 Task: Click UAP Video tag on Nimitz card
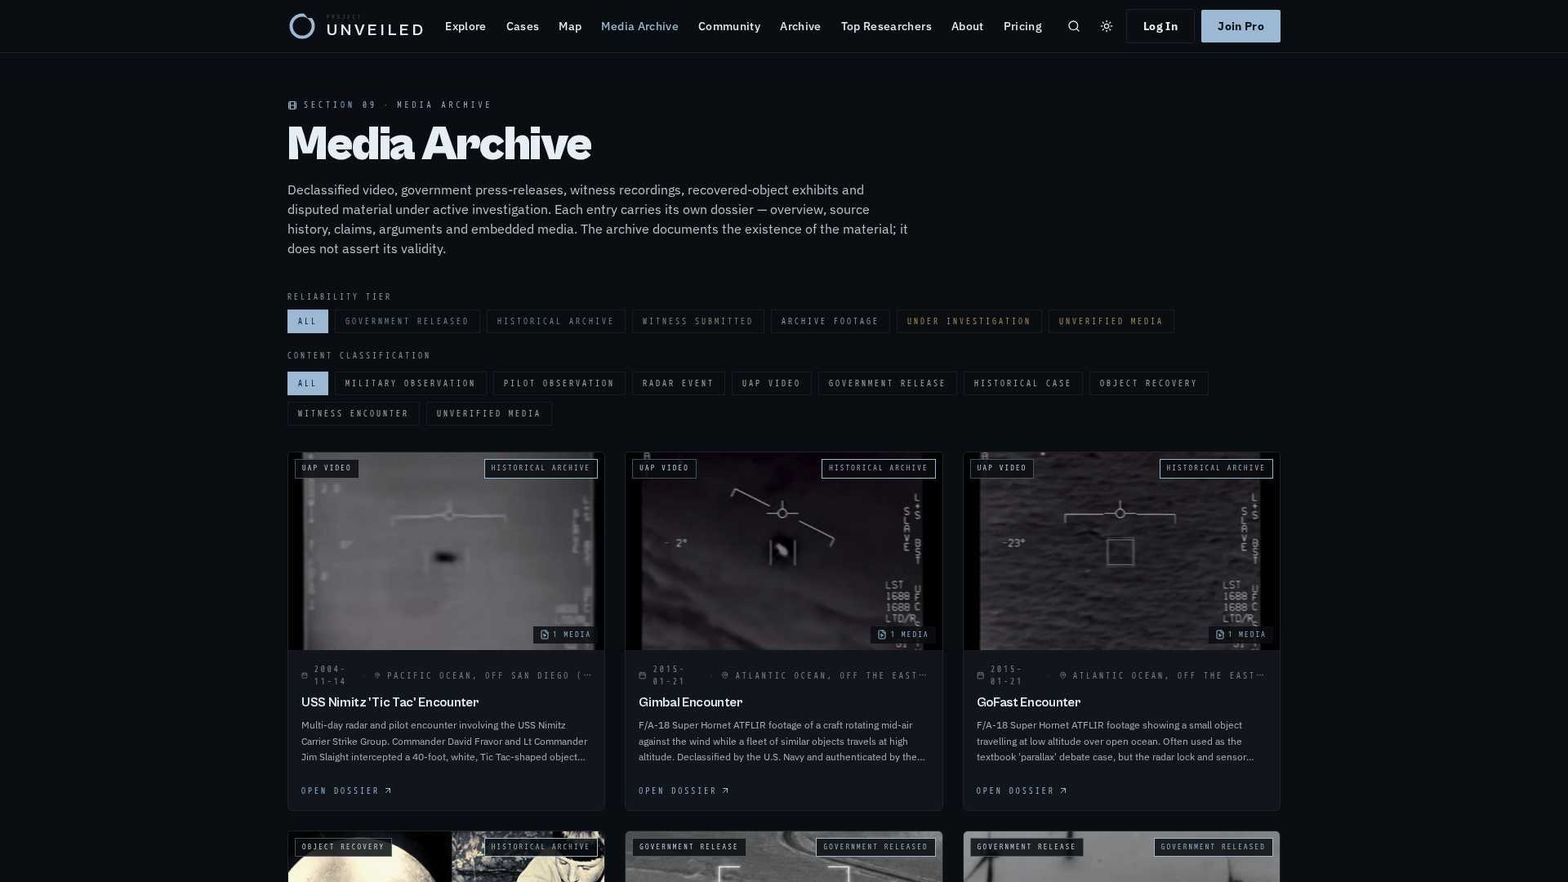(327, 468)
